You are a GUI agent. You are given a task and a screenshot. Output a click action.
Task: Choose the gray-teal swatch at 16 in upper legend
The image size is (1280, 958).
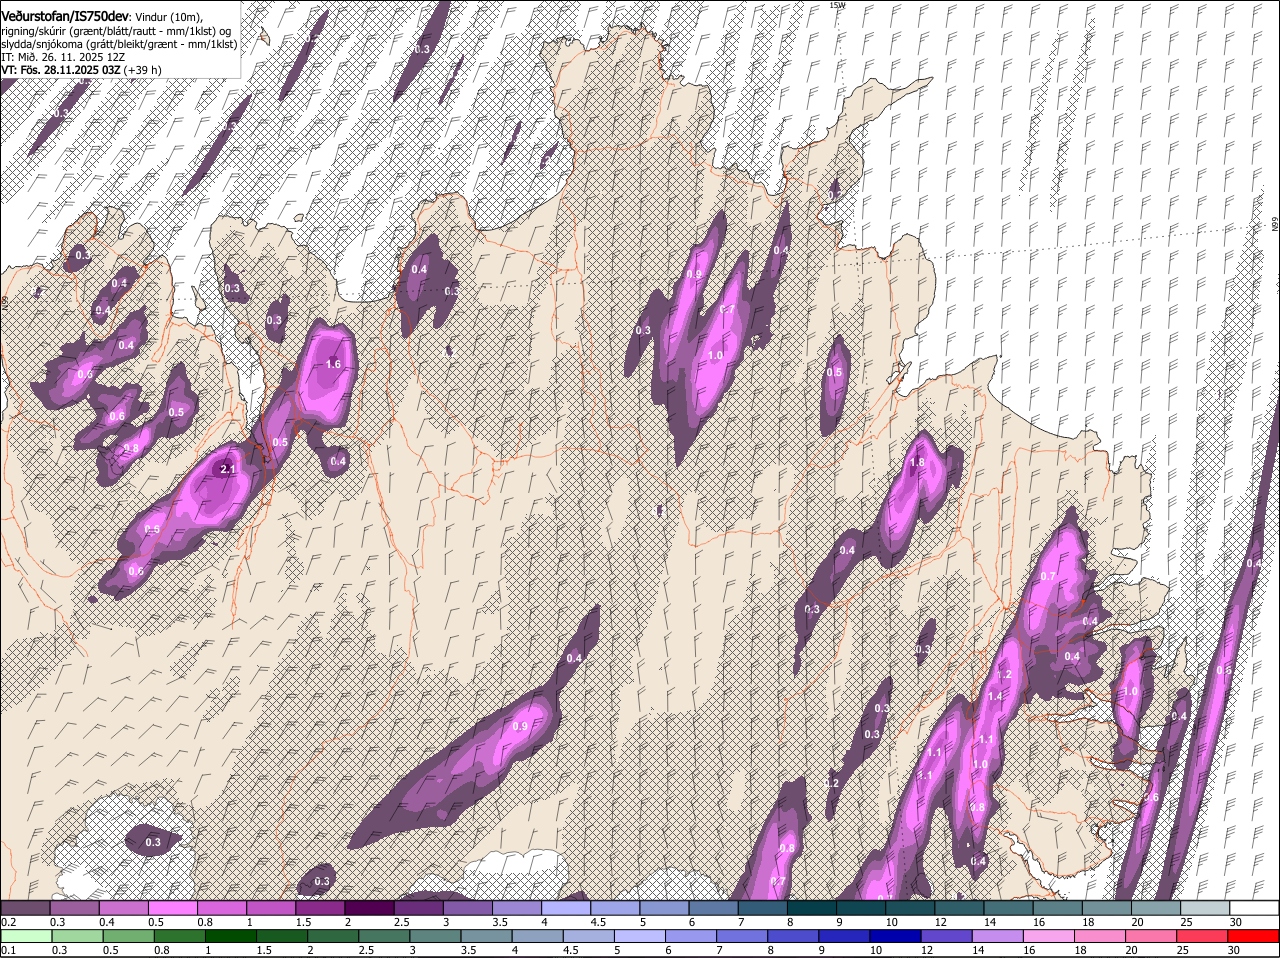coord(1058,907)
